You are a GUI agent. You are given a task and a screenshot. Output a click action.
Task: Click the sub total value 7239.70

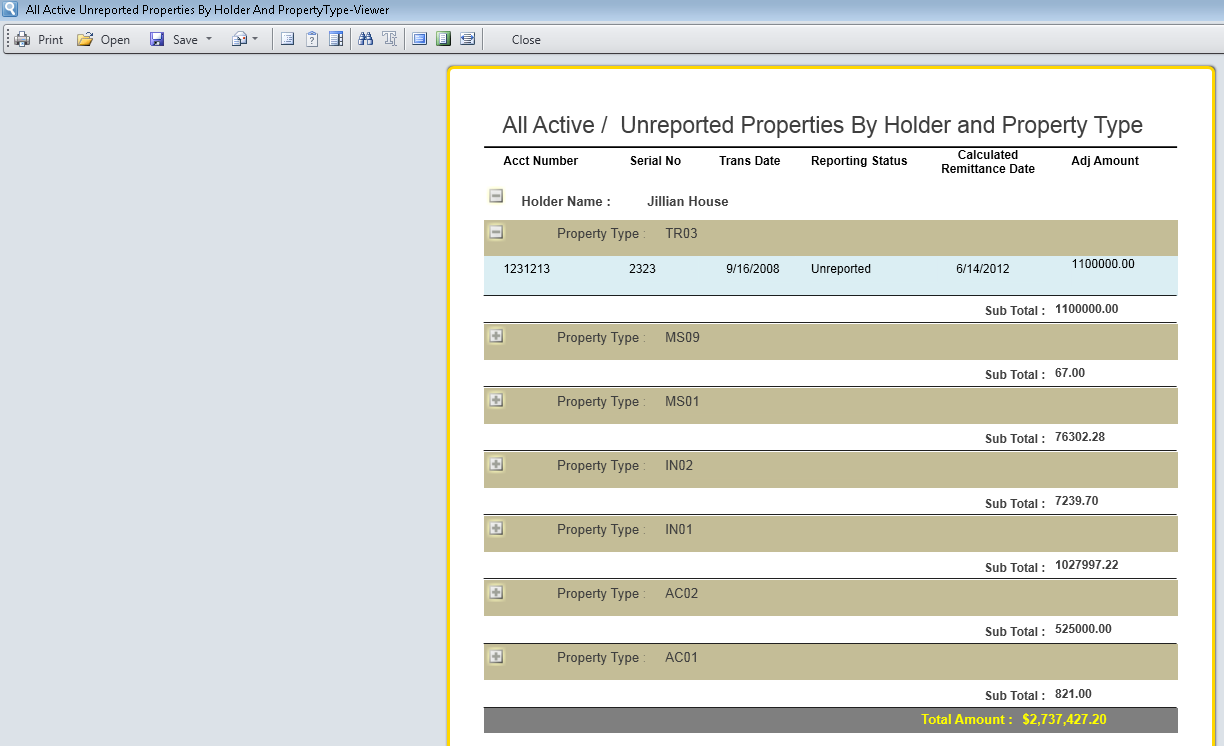point(1076,501)
